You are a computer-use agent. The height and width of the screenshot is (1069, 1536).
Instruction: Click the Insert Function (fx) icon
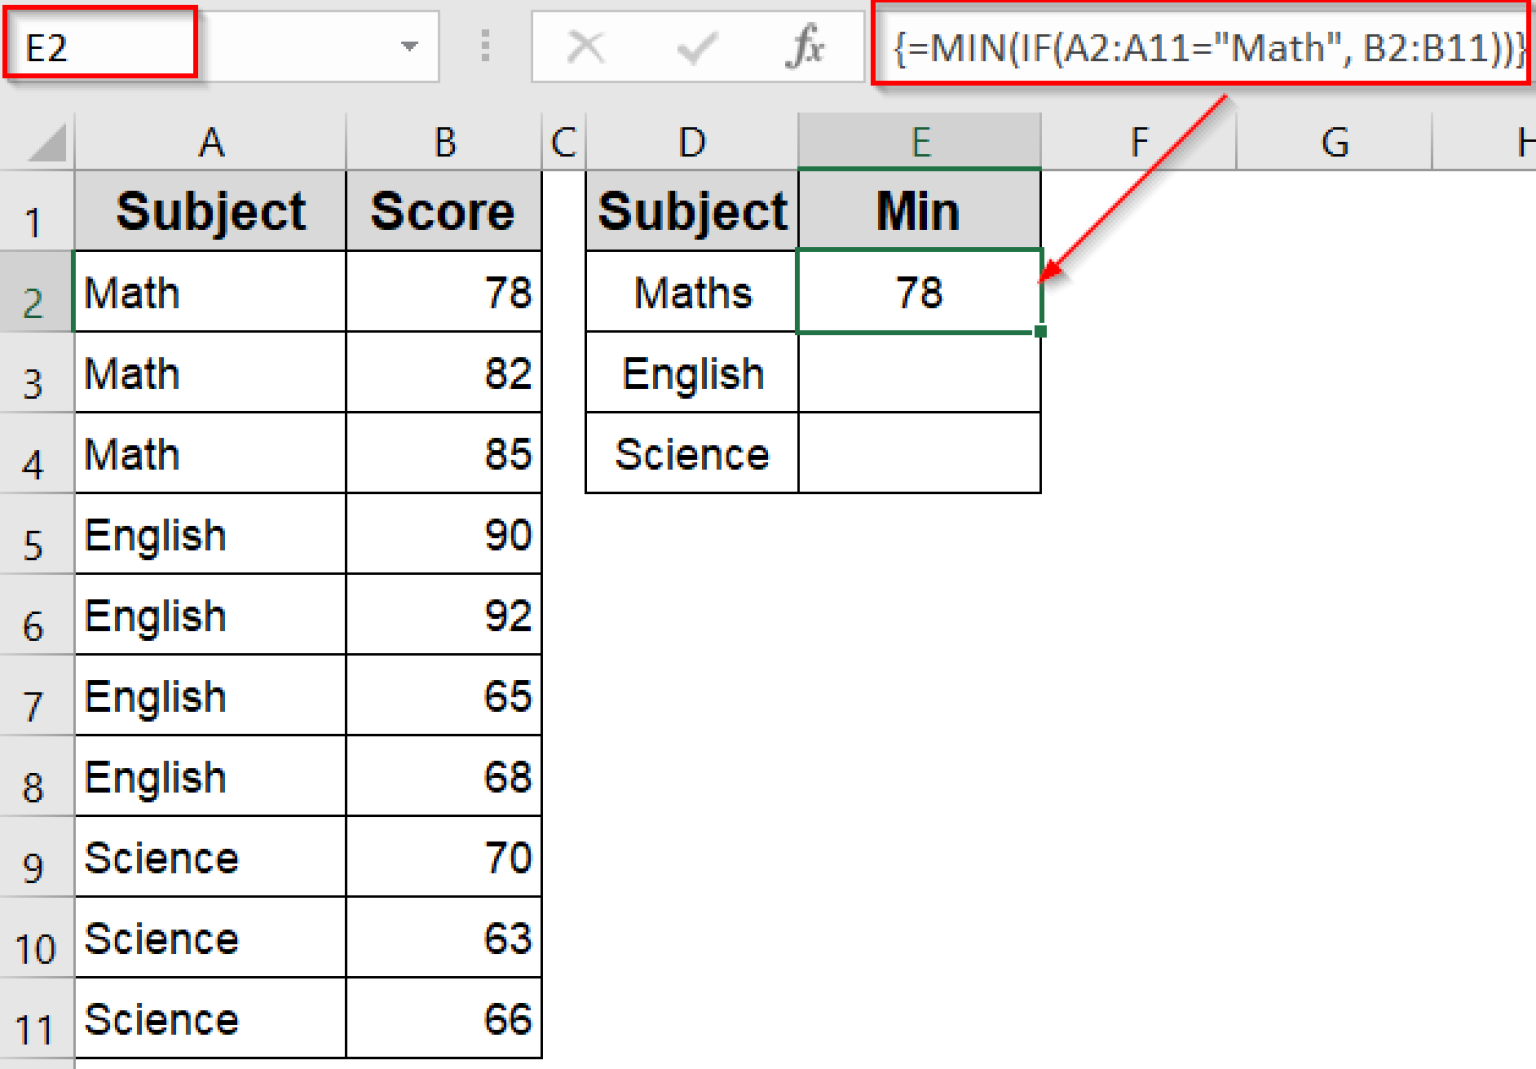tap(803, 46)
